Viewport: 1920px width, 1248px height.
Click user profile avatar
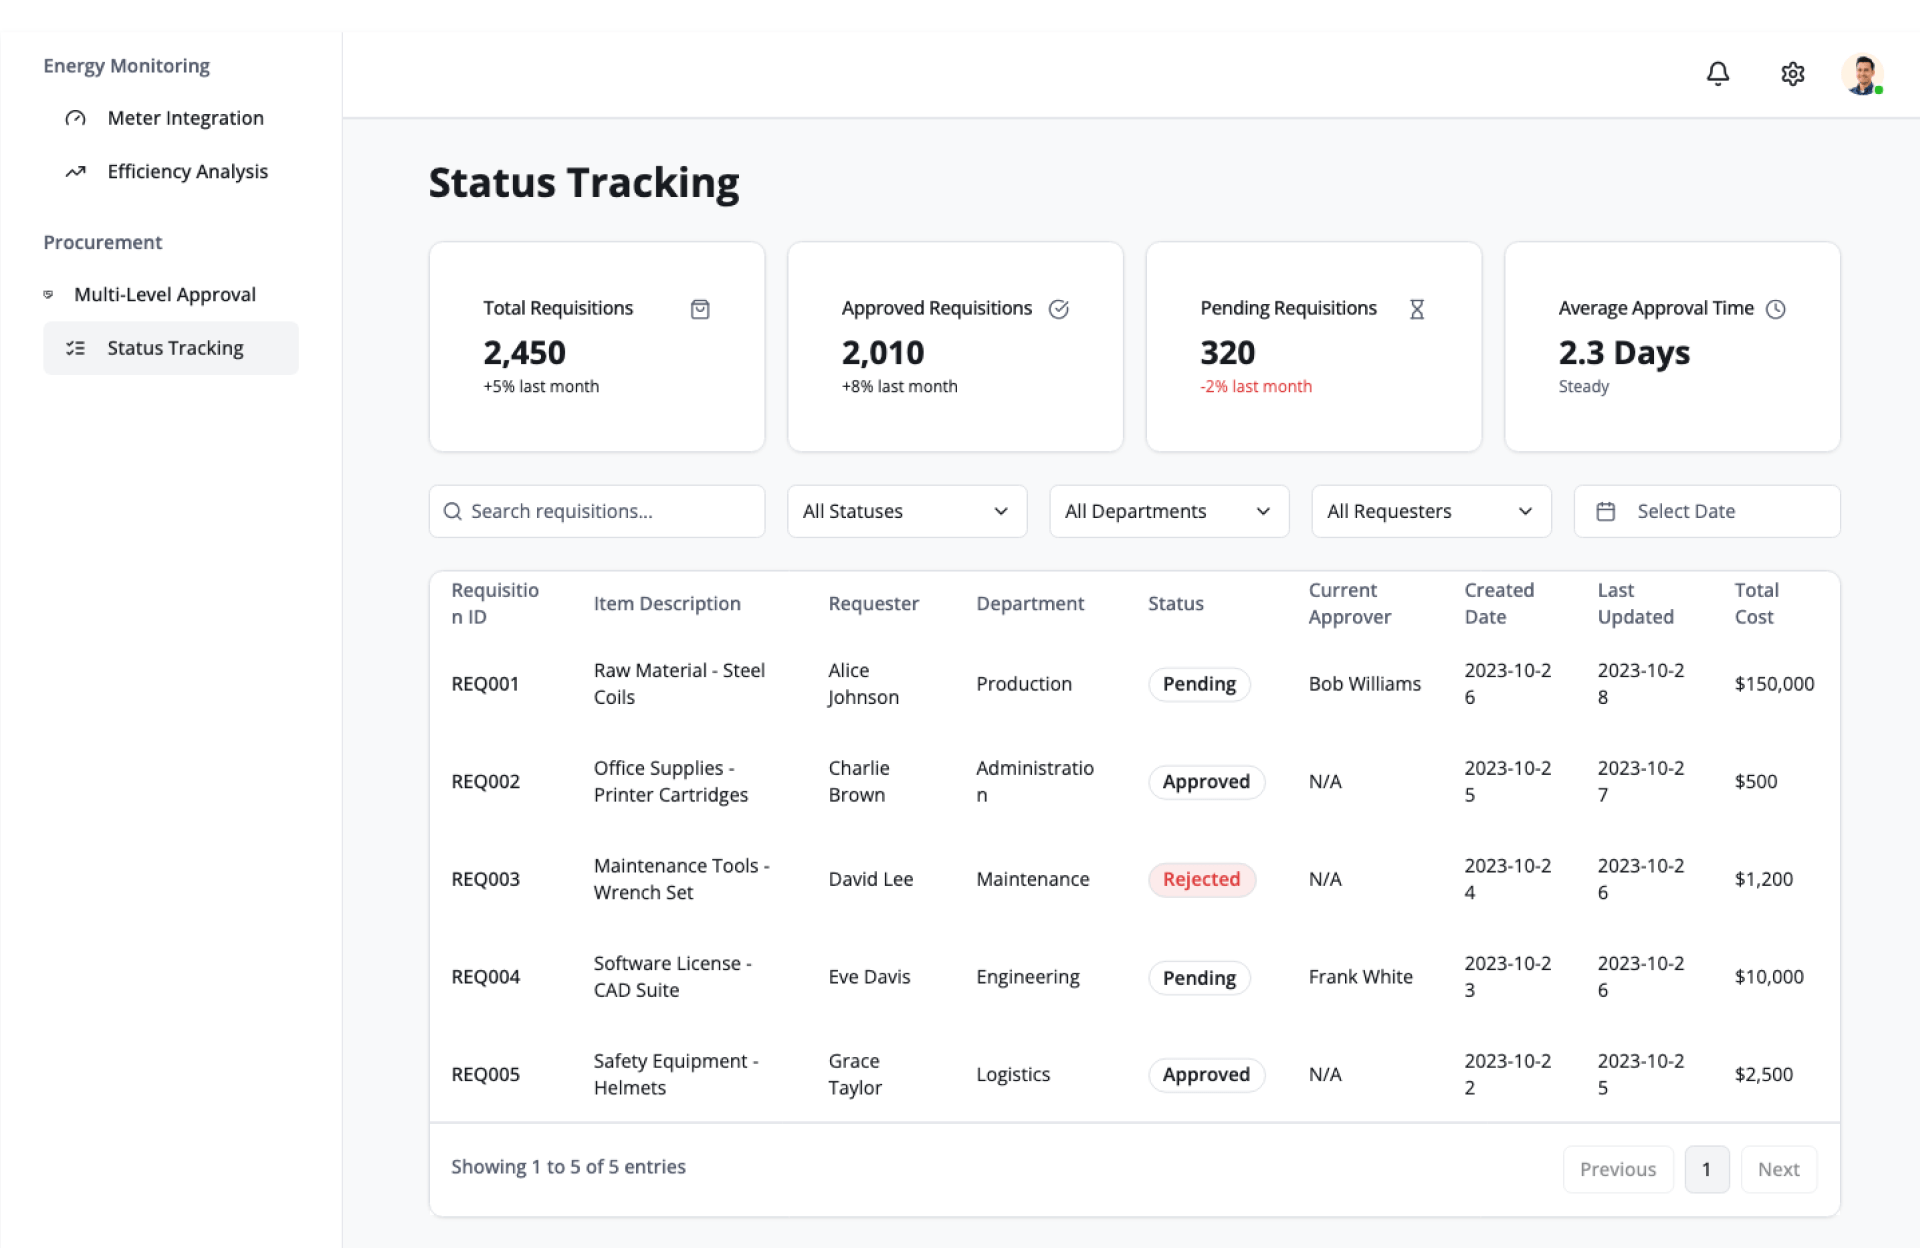click(1862, 74)
